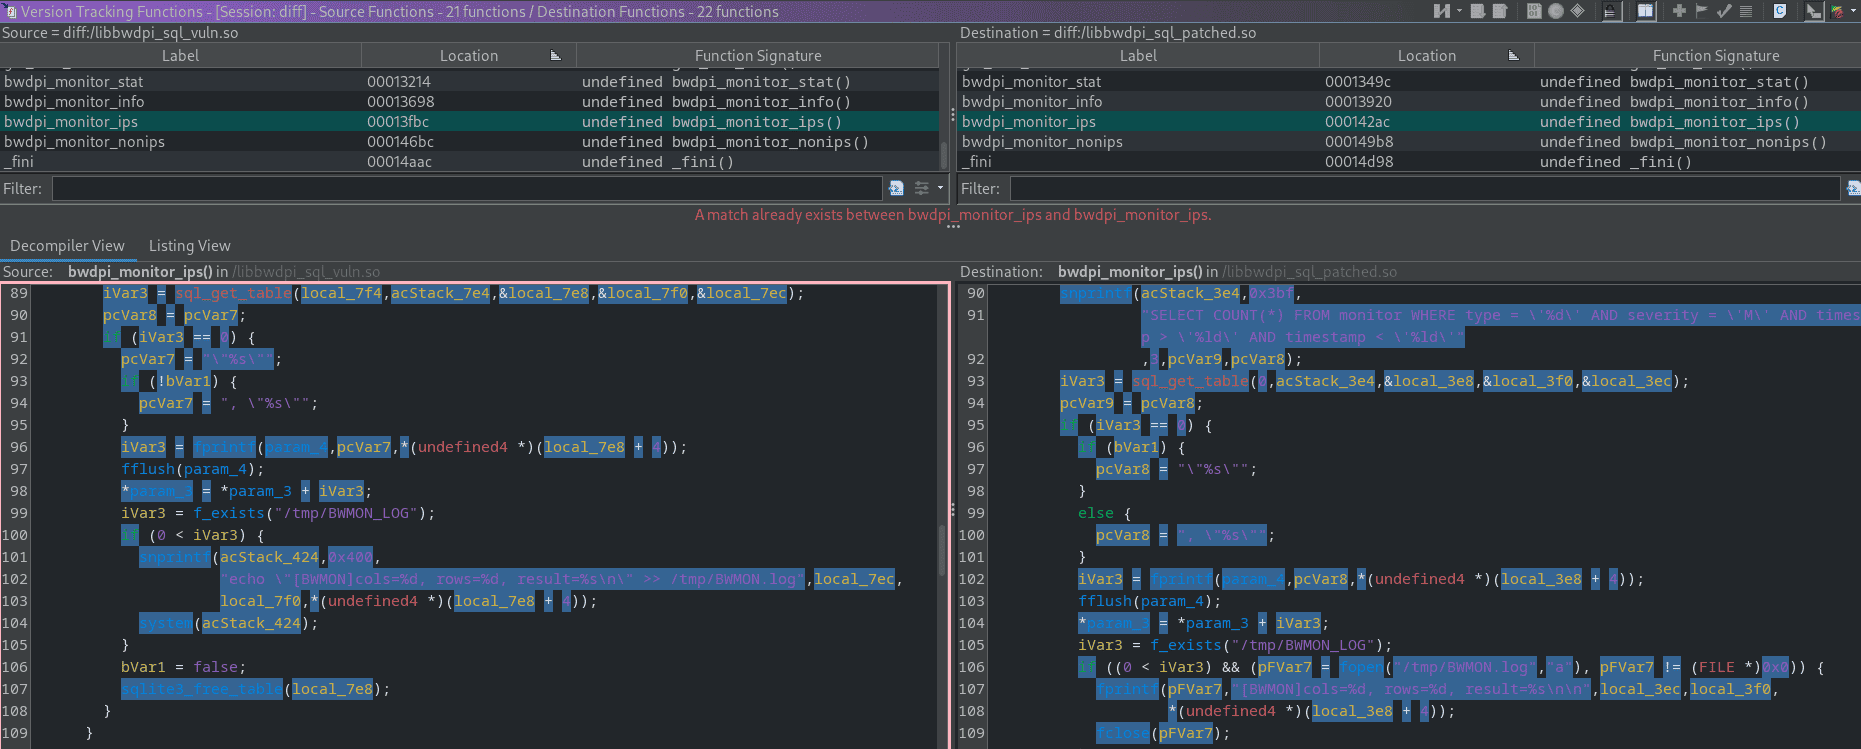Click fflush on destination decompiler line 103
1861x749 pixels.
tap(1105, 601)
